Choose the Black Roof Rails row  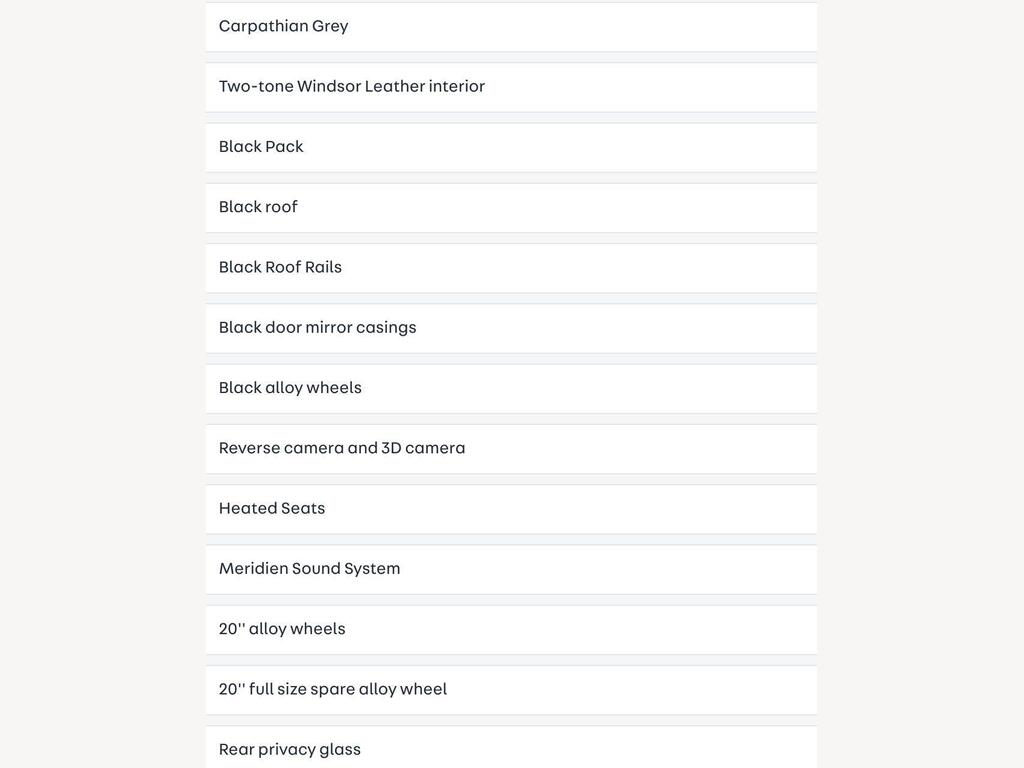(x=511, y=268)
